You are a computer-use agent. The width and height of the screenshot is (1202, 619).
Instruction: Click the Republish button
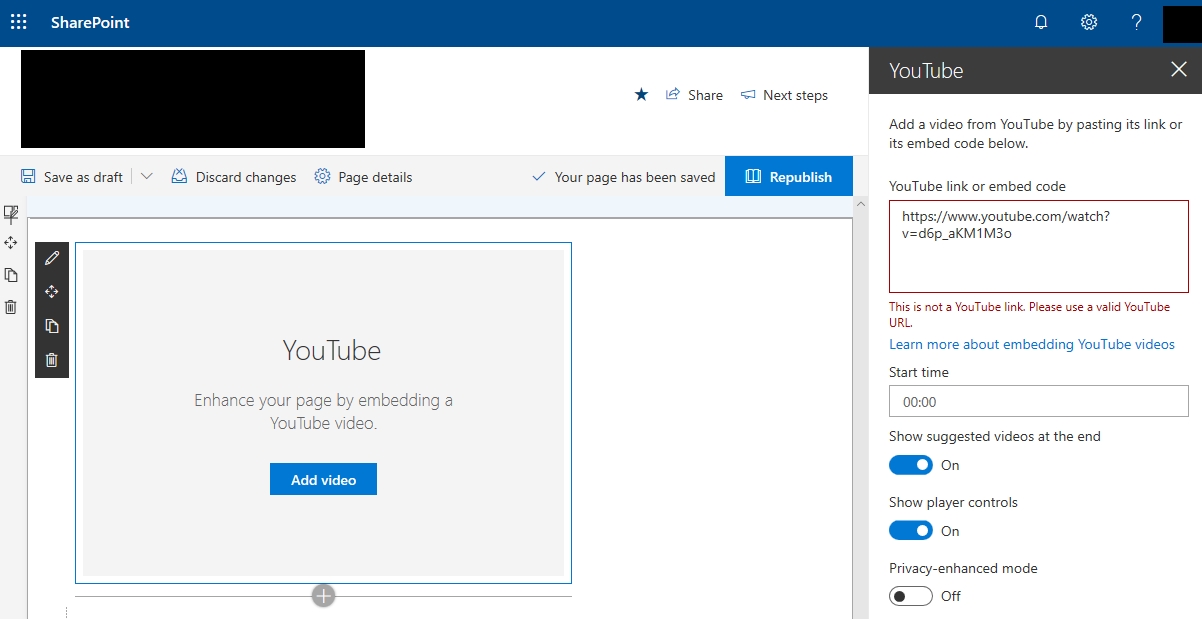coord(789,176)
